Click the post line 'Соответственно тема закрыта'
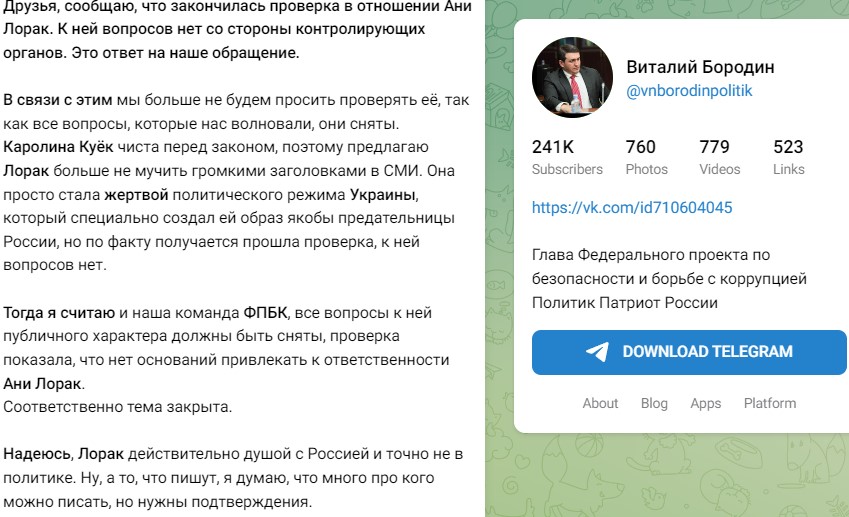 (117, 407)
